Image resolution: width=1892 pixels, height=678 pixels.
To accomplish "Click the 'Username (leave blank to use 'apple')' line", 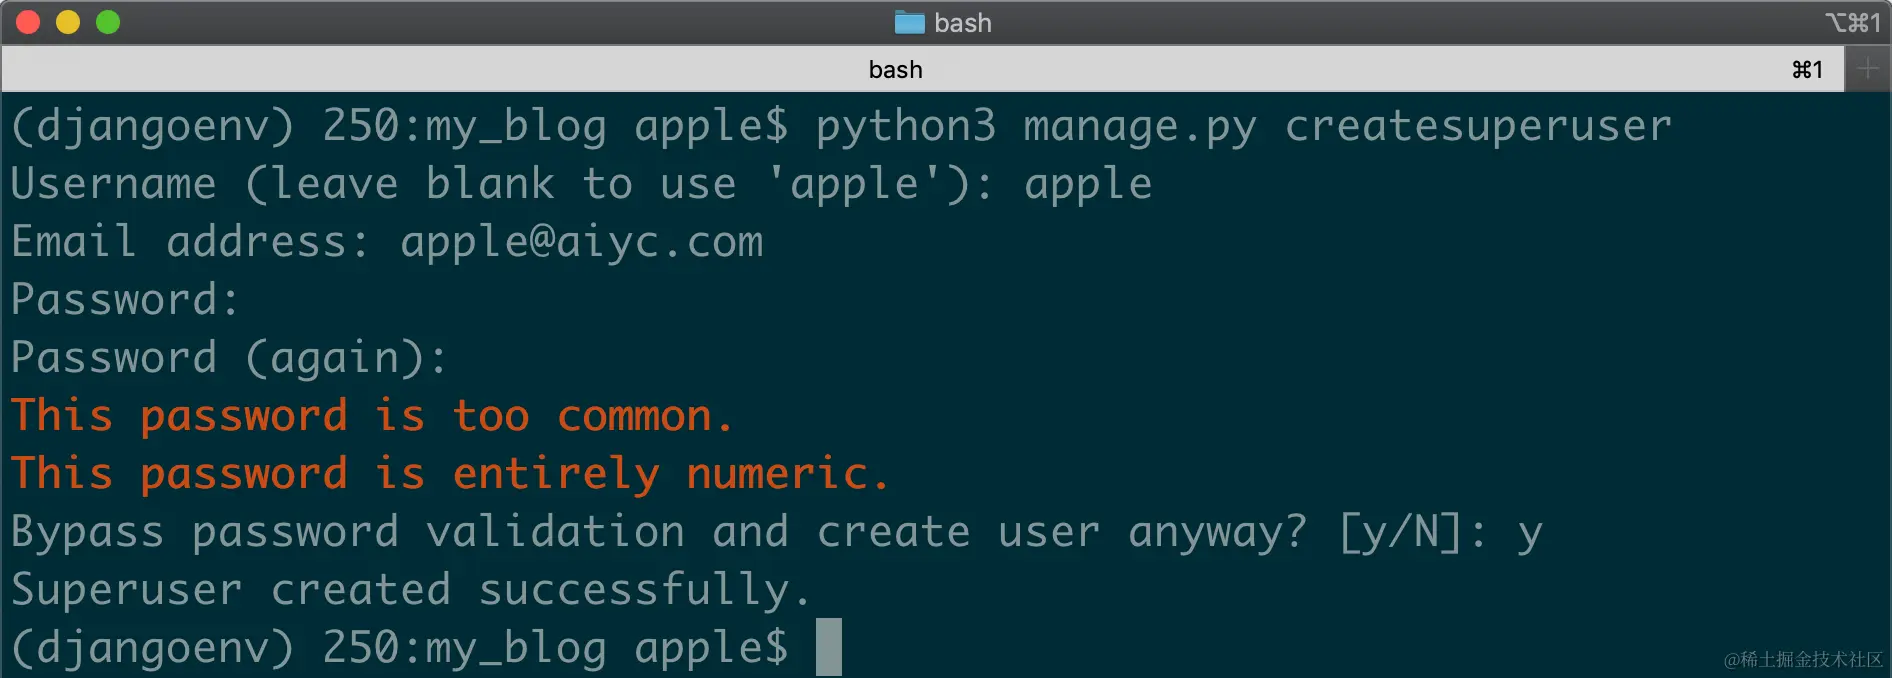I will (581, 185).
